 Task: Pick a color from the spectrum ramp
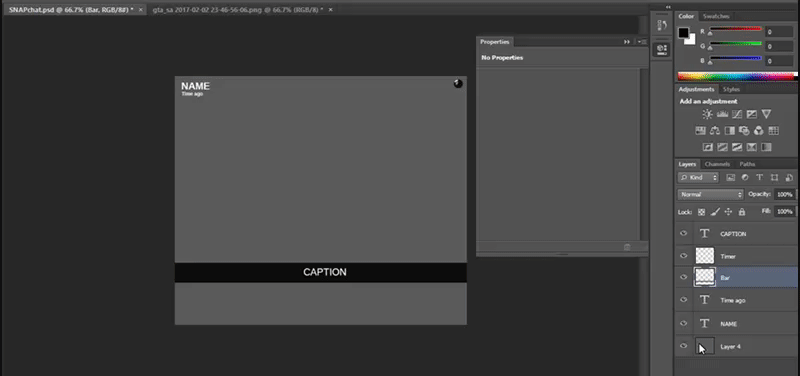click(x=736, y=76)
